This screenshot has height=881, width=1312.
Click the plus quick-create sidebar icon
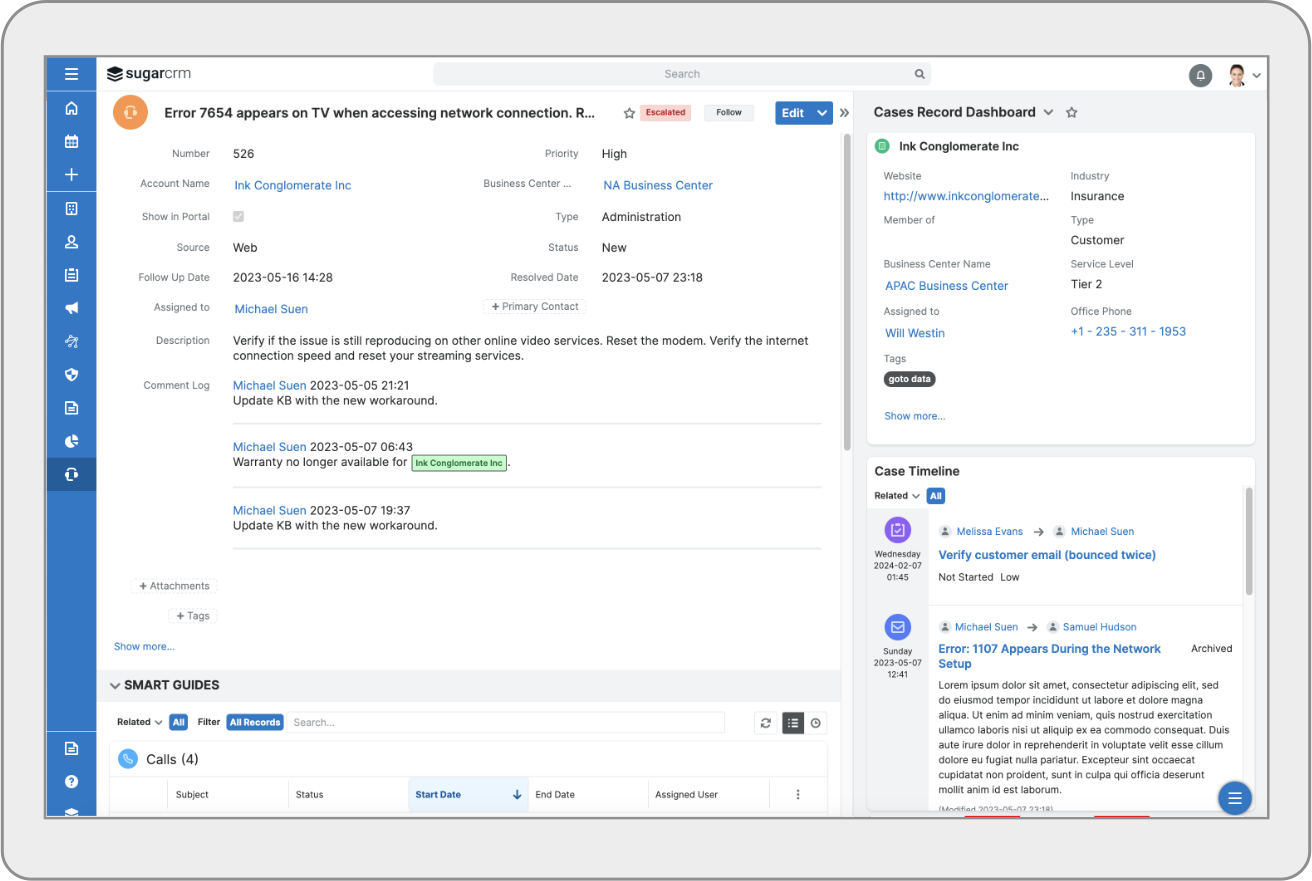pos(71,175)
